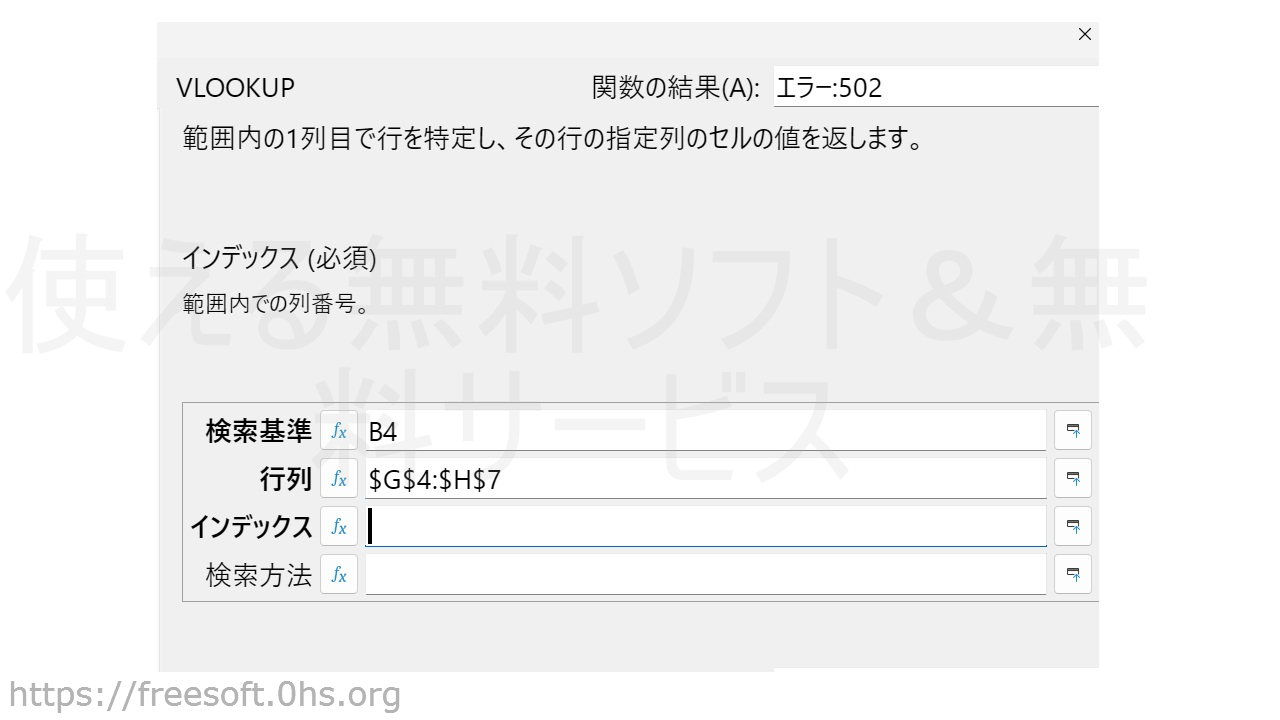1280x720 pixels.
Task: Click the shrink button for 検索方法 field
Action: pos(1073,575)
